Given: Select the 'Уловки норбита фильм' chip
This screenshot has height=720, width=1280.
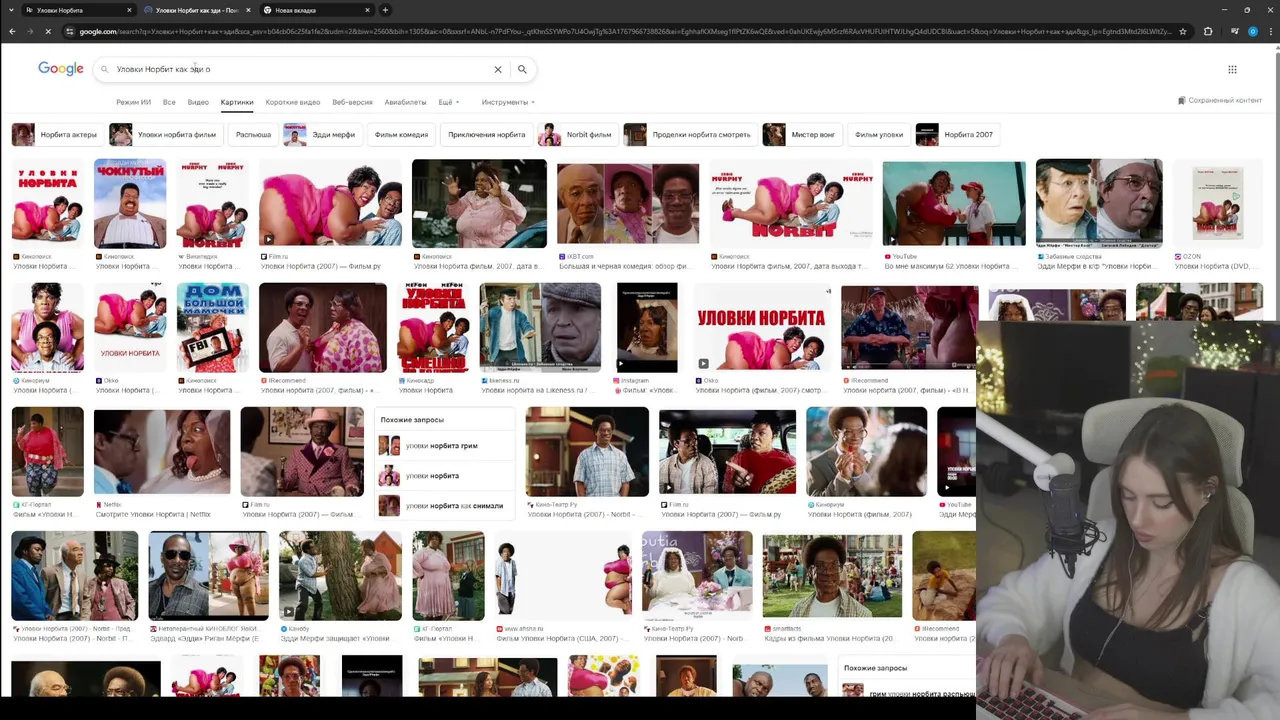Looking at the screenshot, I should [165, 134].
